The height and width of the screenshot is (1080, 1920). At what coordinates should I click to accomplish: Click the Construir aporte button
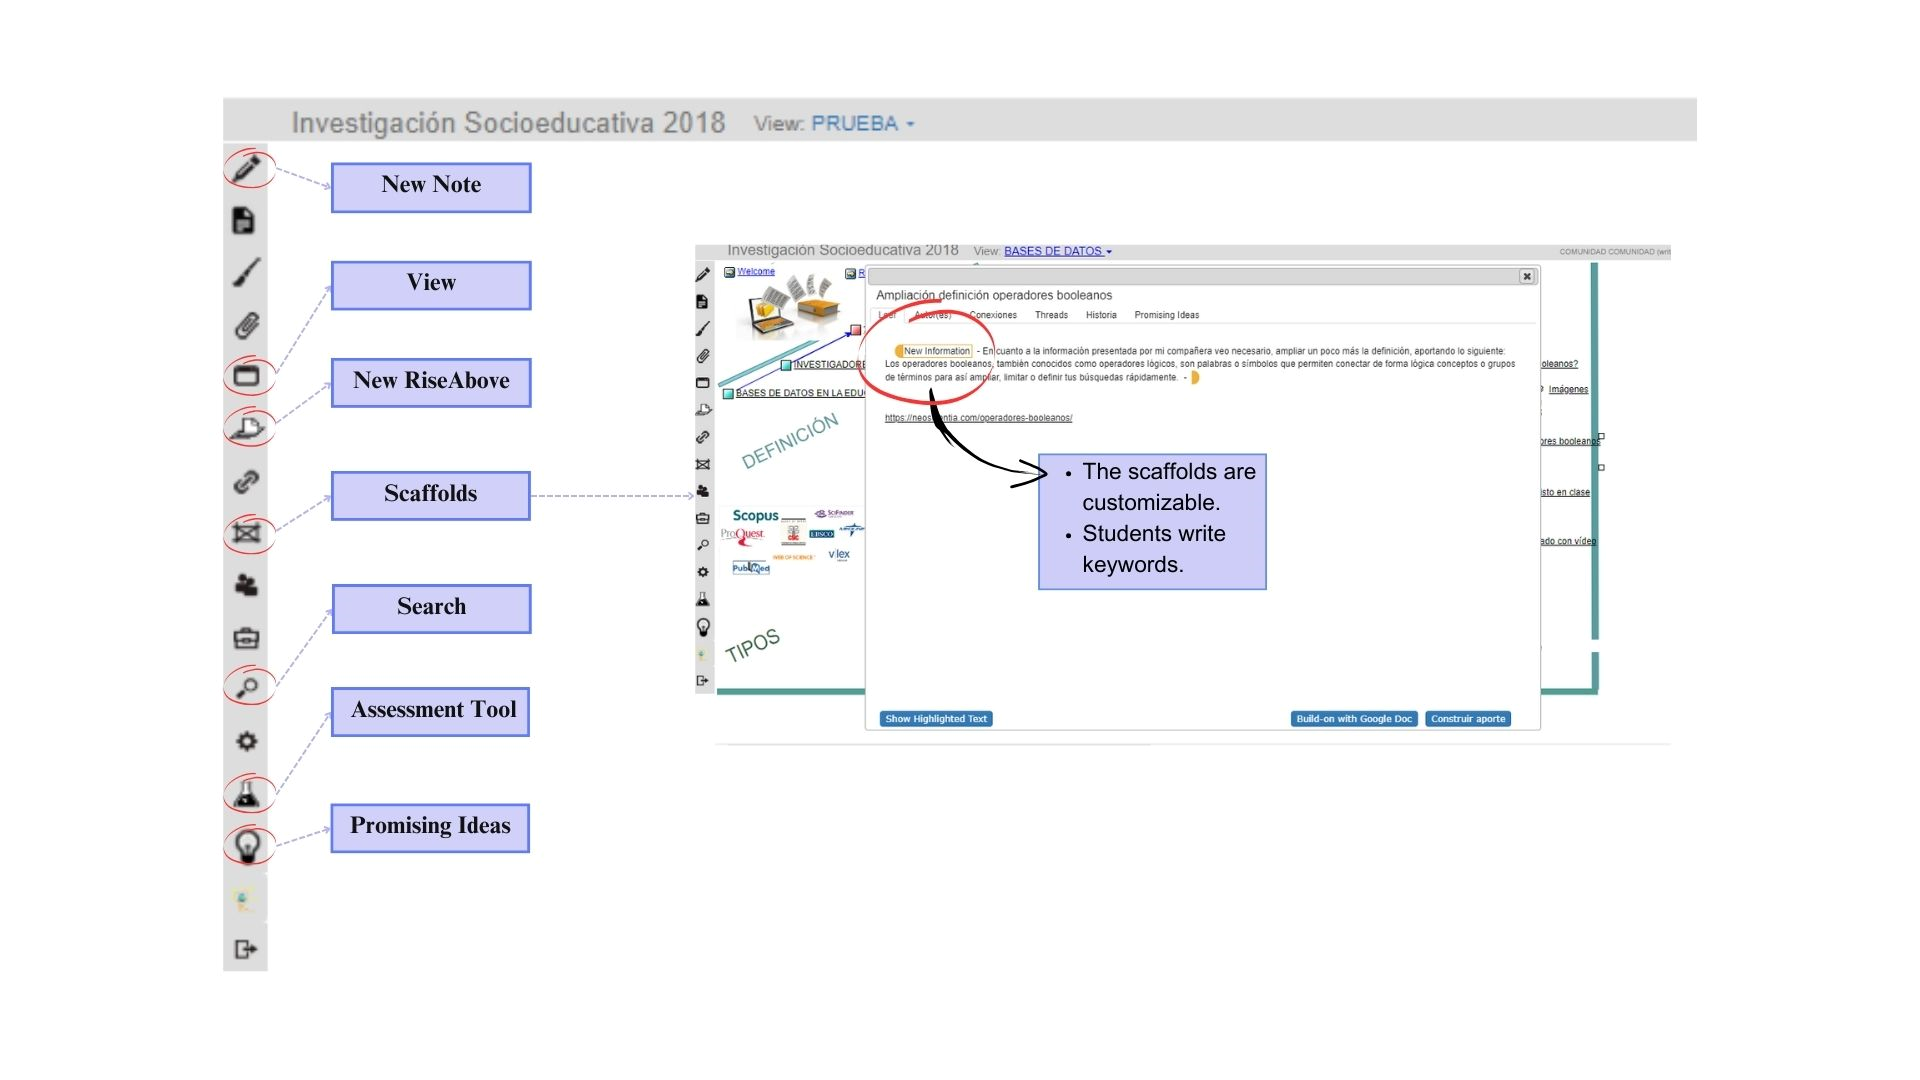(x=1467, y=719)
